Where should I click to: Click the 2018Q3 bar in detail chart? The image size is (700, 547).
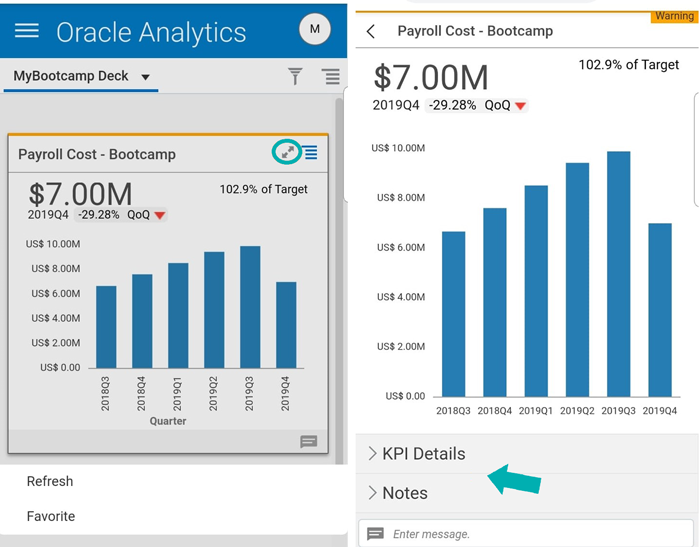tap(454, 314)
